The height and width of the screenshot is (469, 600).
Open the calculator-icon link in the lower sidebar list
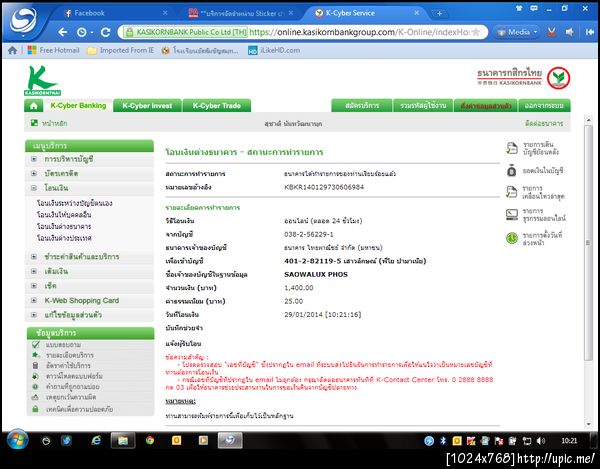coord(68,365)
